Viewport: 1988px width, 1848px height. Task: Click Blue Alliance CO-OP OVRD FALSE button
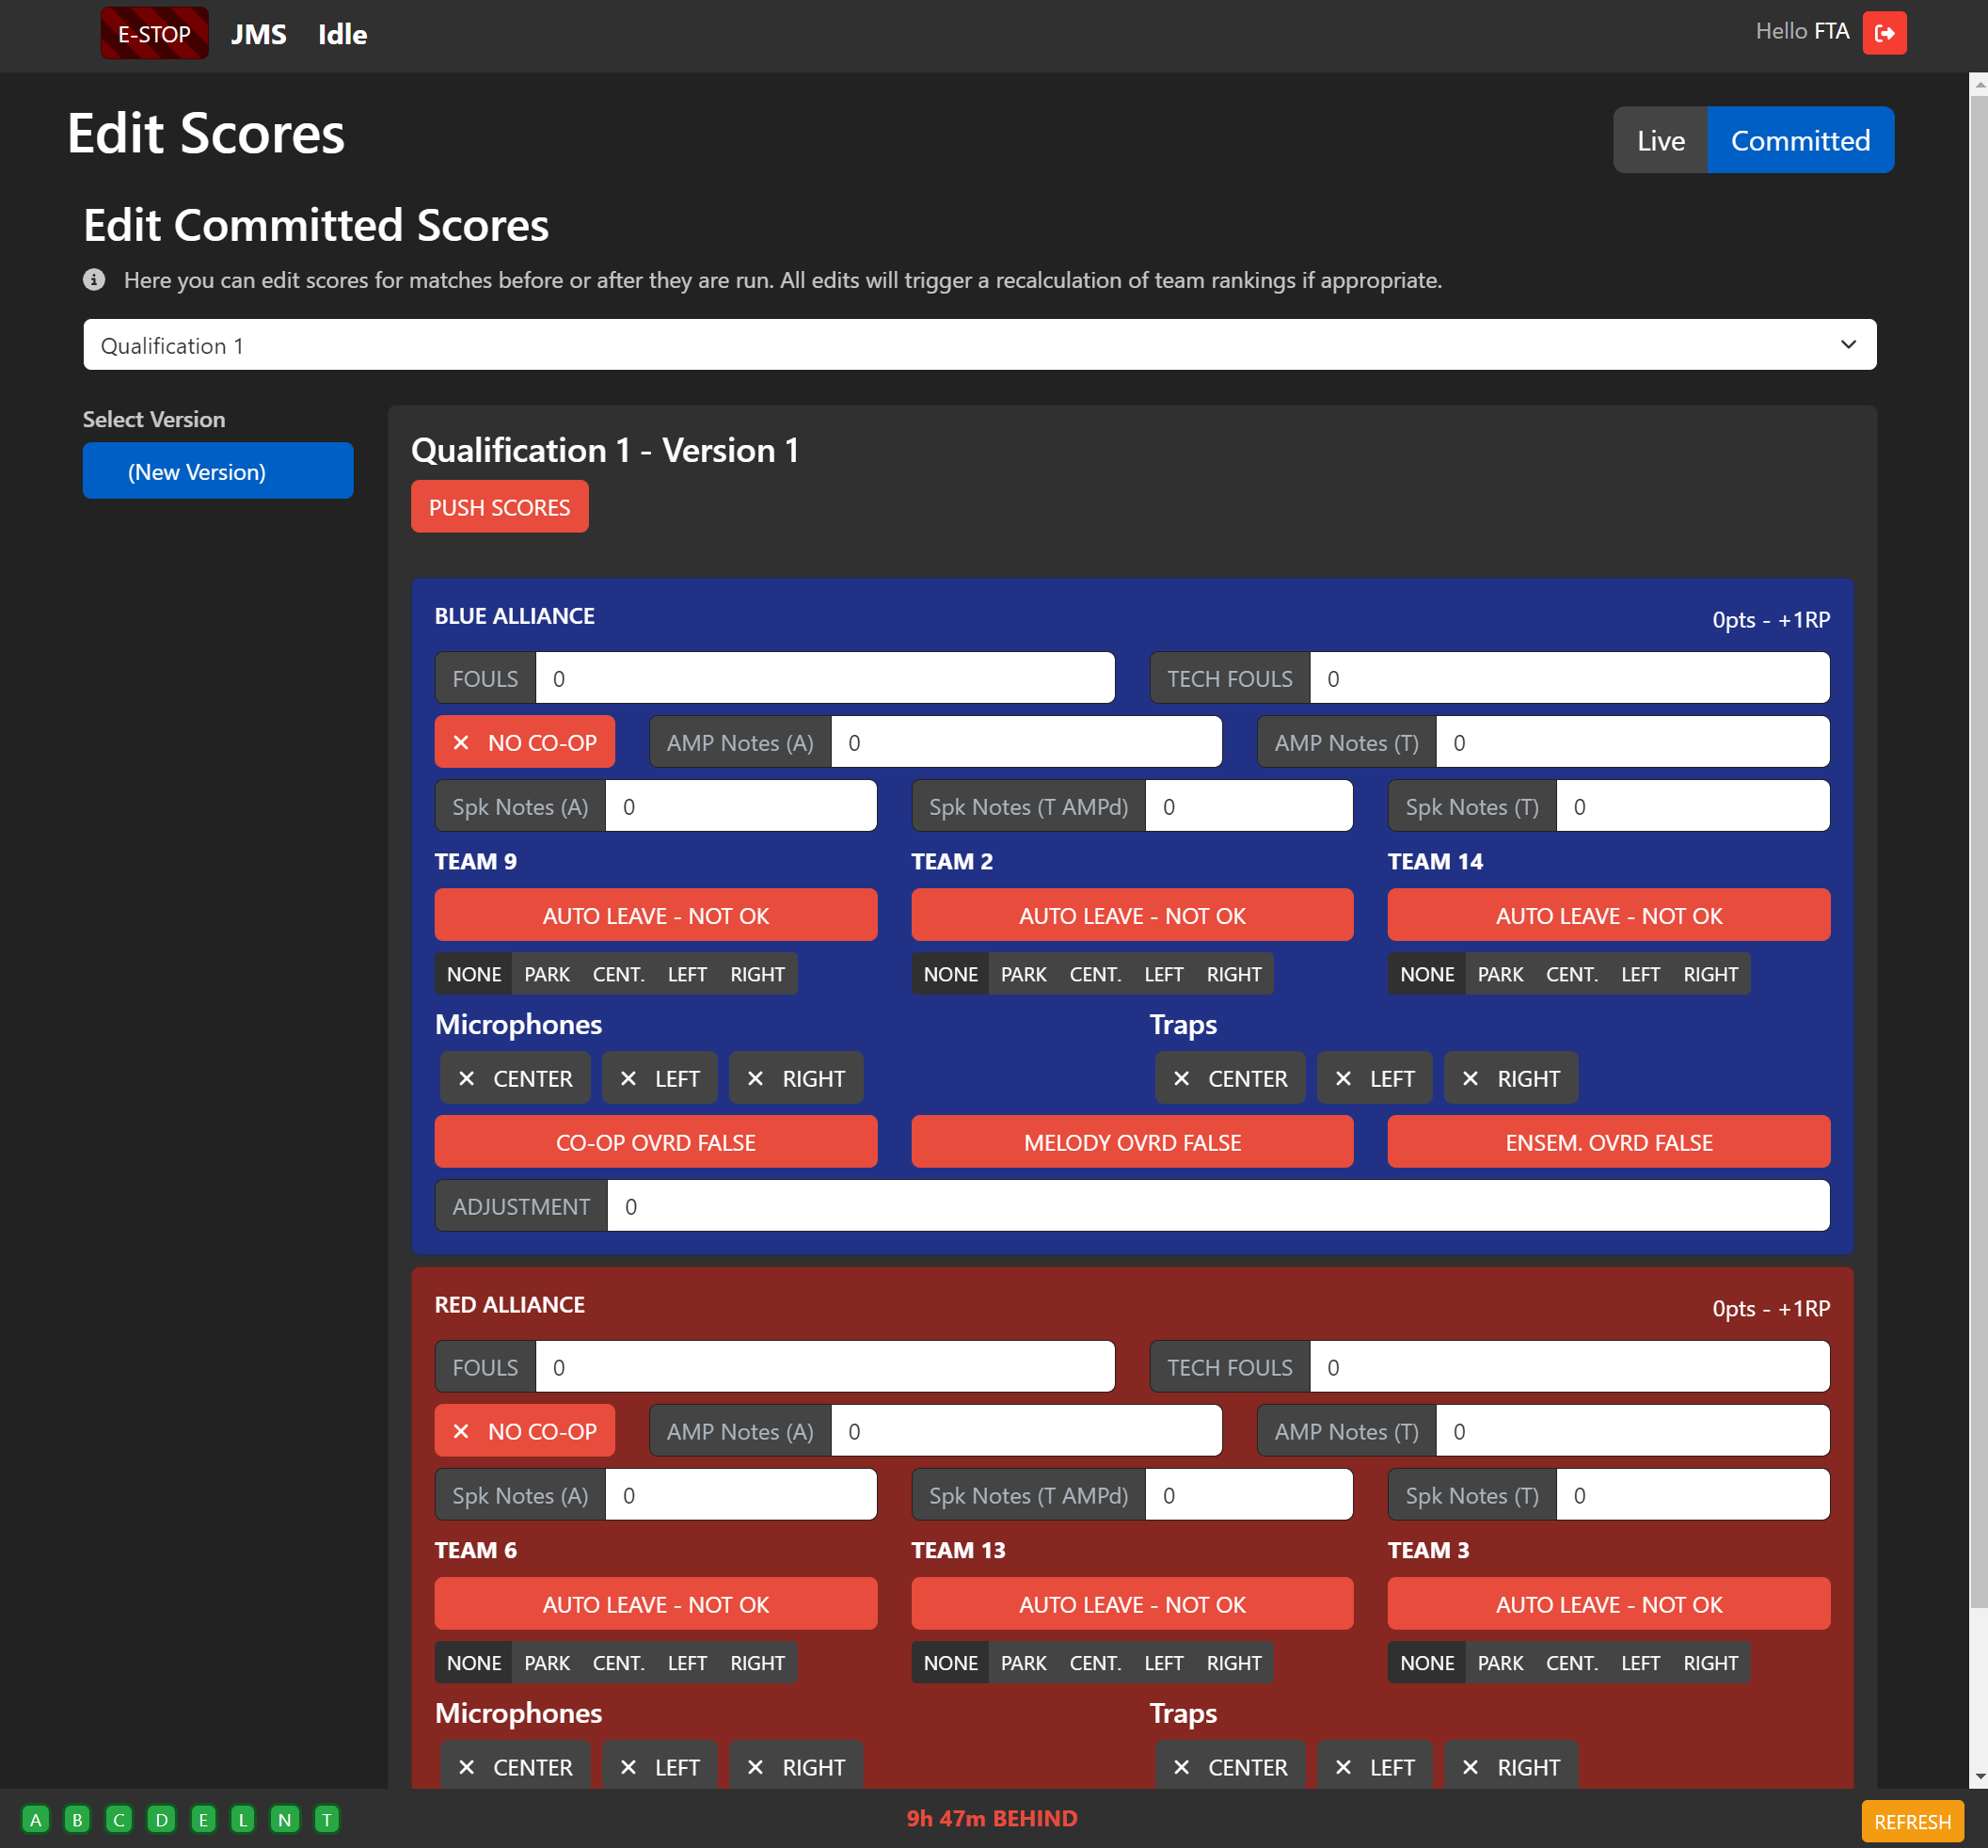click(655, 1141)
